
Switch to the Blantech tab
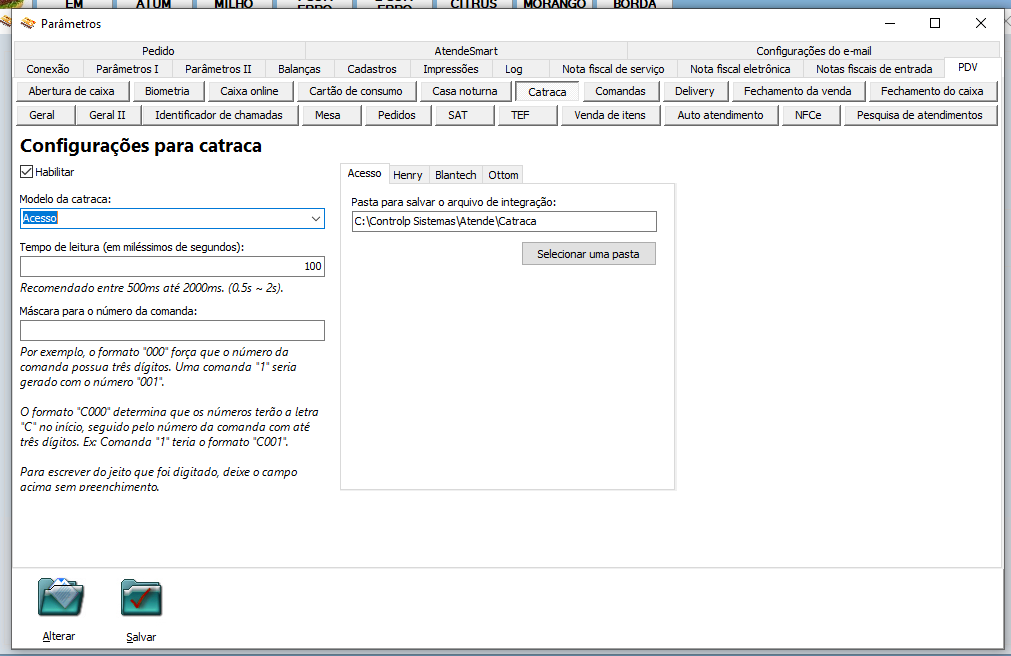tap(455, 174)
